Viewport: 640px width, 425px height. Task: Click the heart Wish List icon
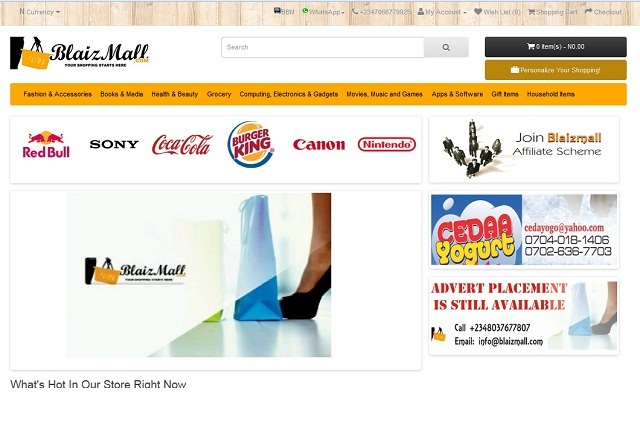tap(478, 11)
